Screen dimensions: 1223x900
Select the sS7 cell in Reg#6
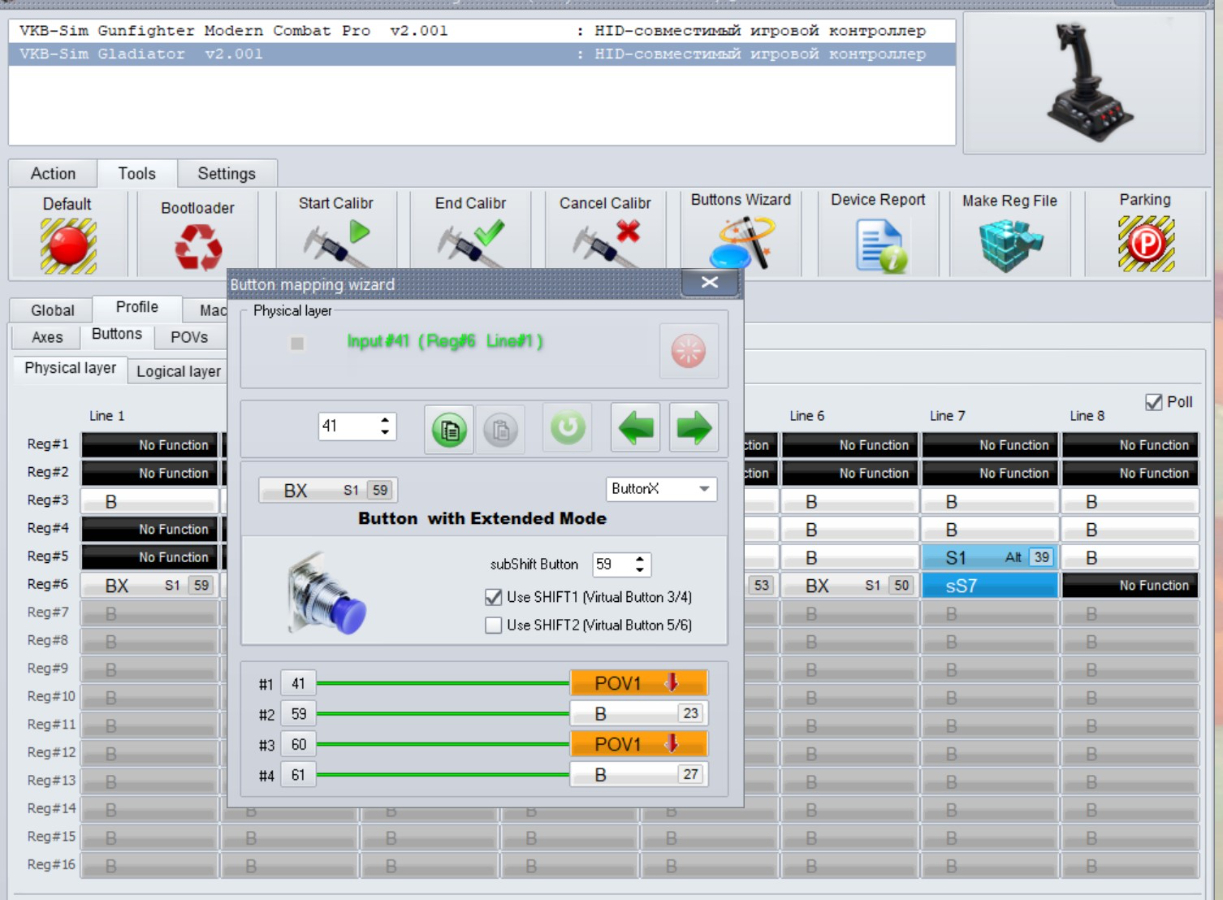click(x=990, y=586)
